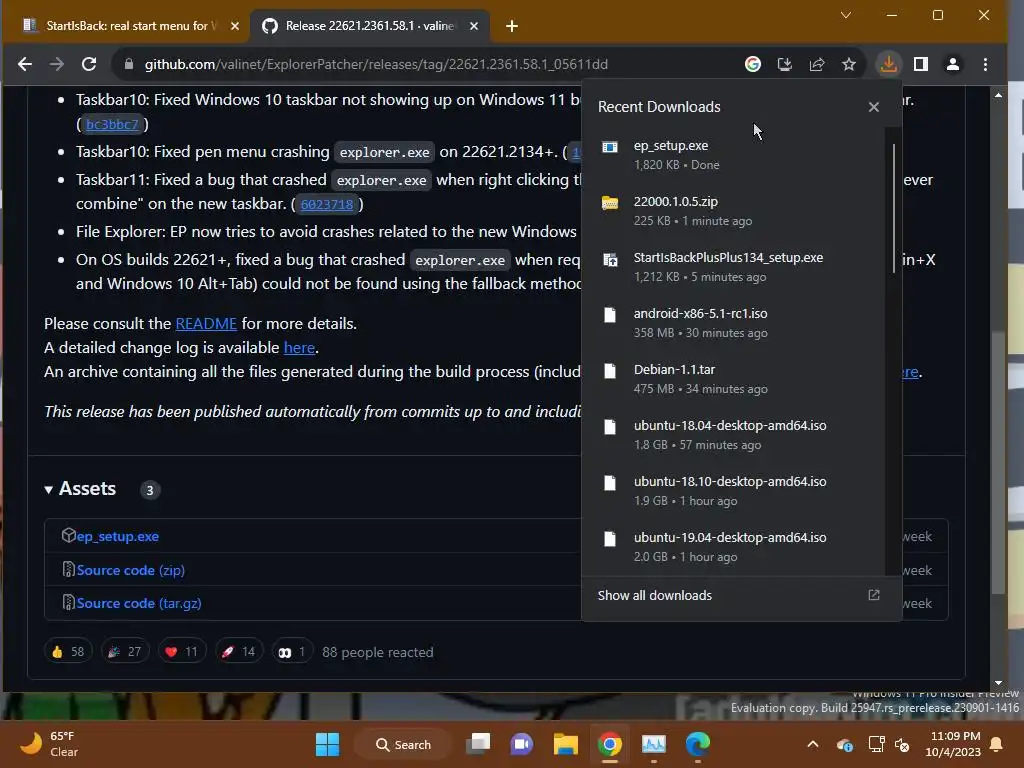Open detailed change log 'here' link
This screenshot has height=768, width=1024.
click(299, 347)
